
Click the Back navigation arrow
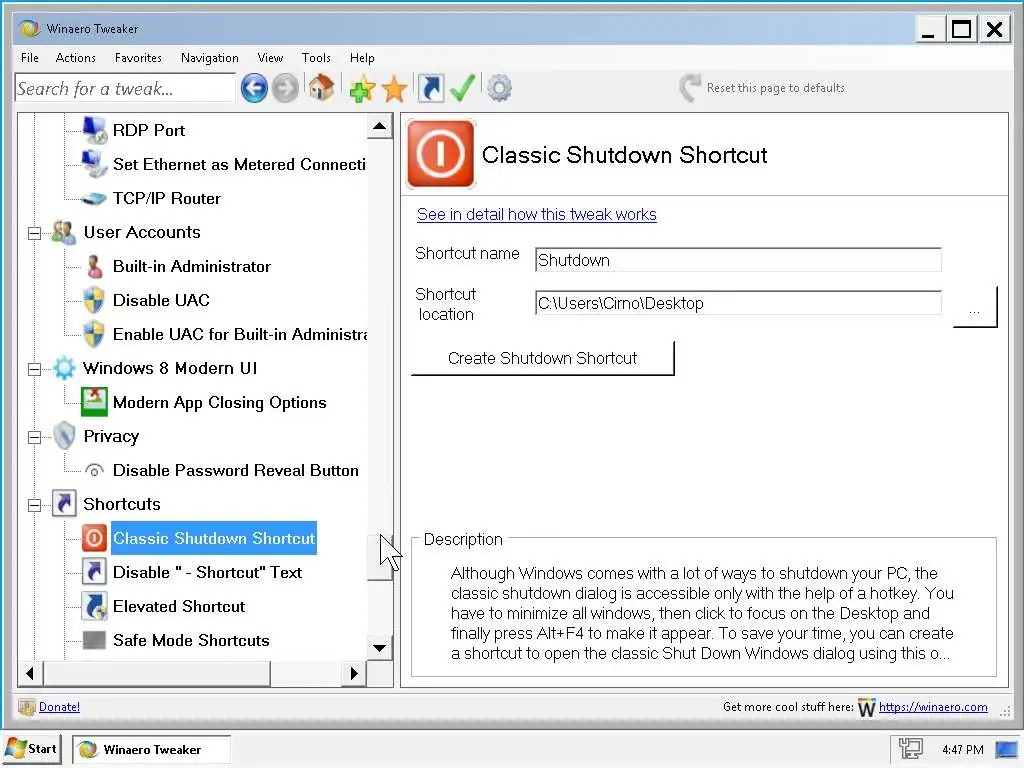click(x=253, y=88)
